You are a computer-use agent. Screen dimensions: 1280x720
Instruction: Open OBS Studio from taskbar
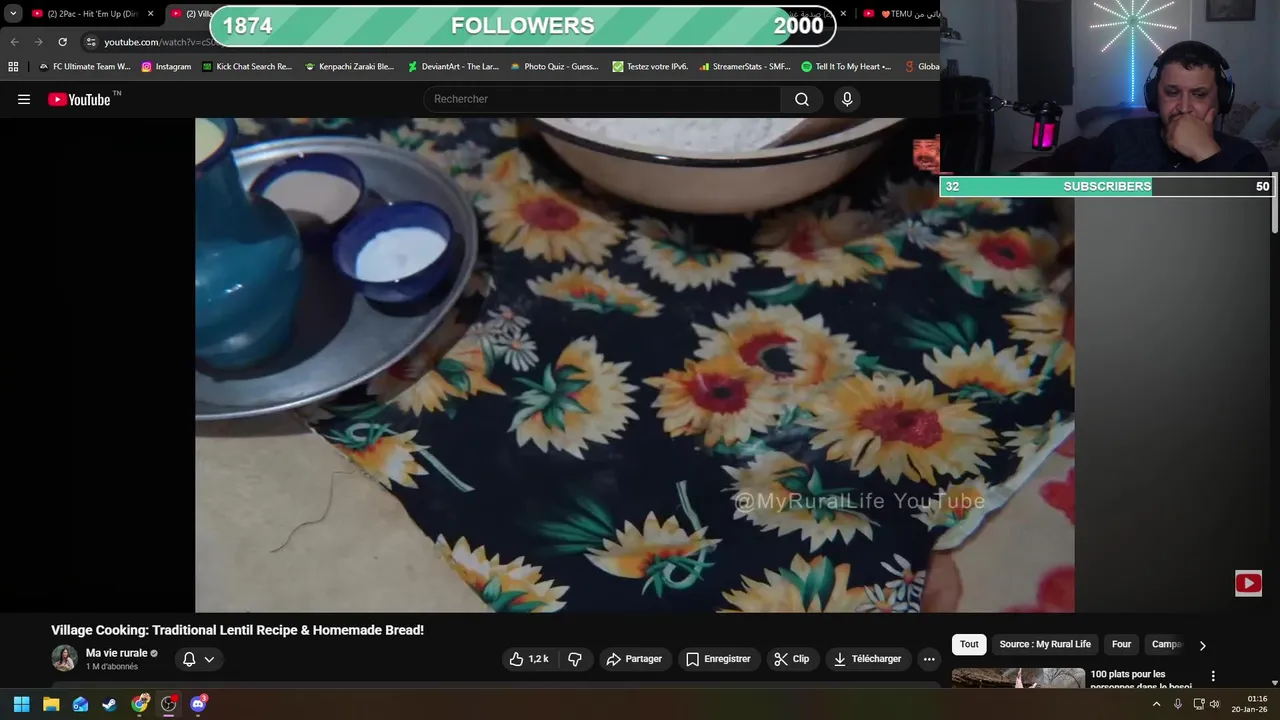[x=169, y=704]
